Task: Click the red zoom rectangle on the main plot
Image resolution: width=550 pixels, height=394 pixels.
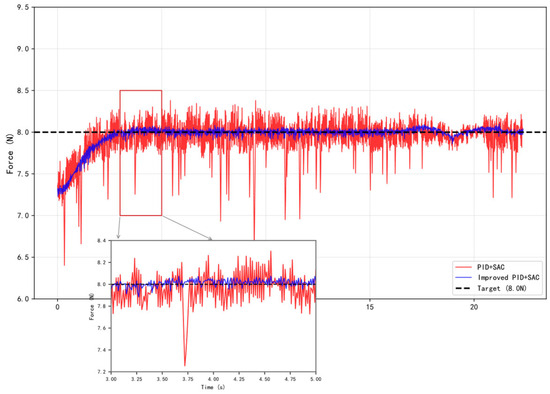Action: tap(141, 153)
